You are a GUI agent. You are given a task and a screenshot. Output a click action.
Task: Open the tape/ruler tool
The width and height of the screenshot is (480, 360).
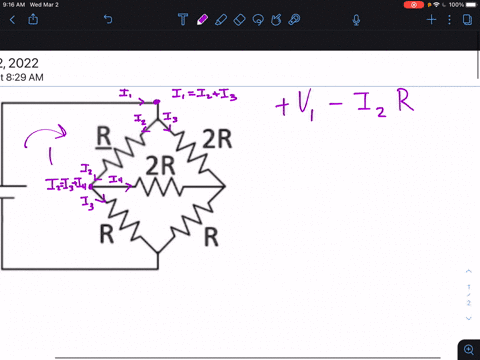(294, 20)
